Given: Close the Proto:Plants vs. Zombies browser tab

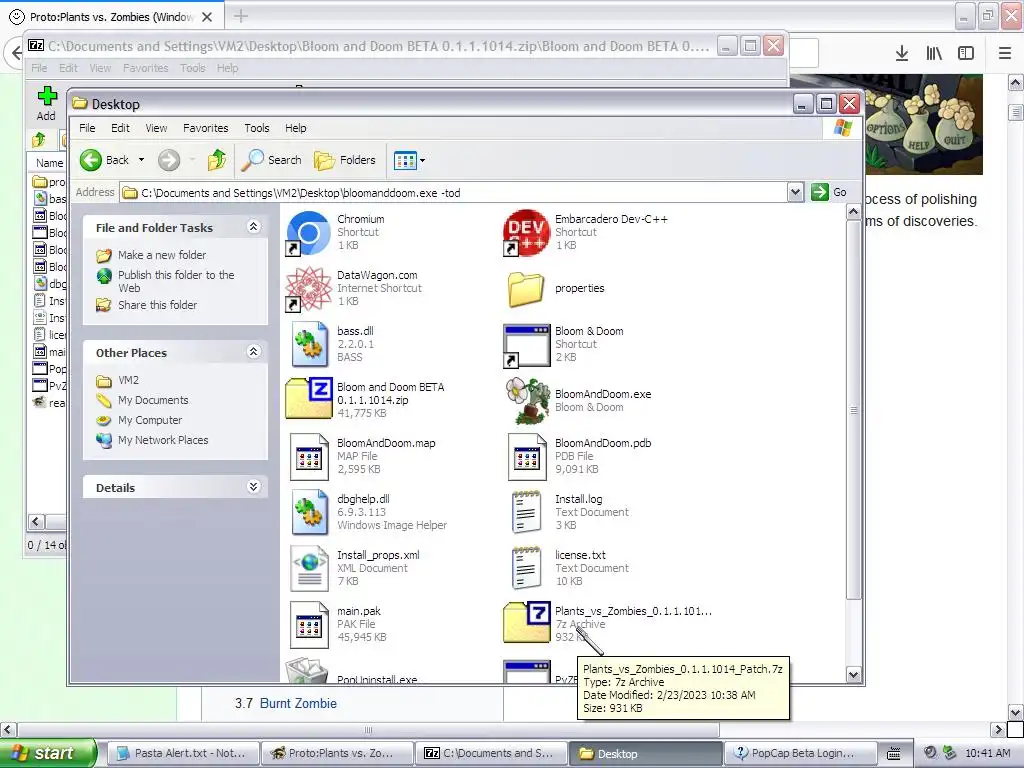Looking at the screenshot, I should point(207,17).
